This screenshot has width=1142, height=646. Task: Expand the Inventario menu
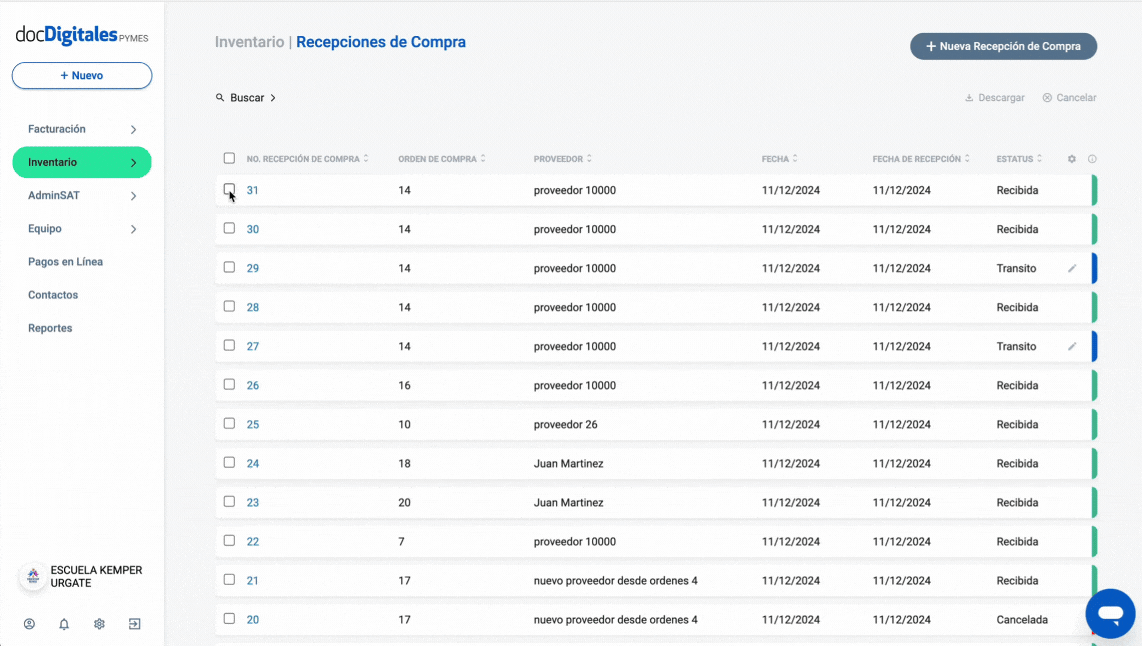tap(82, 162)
